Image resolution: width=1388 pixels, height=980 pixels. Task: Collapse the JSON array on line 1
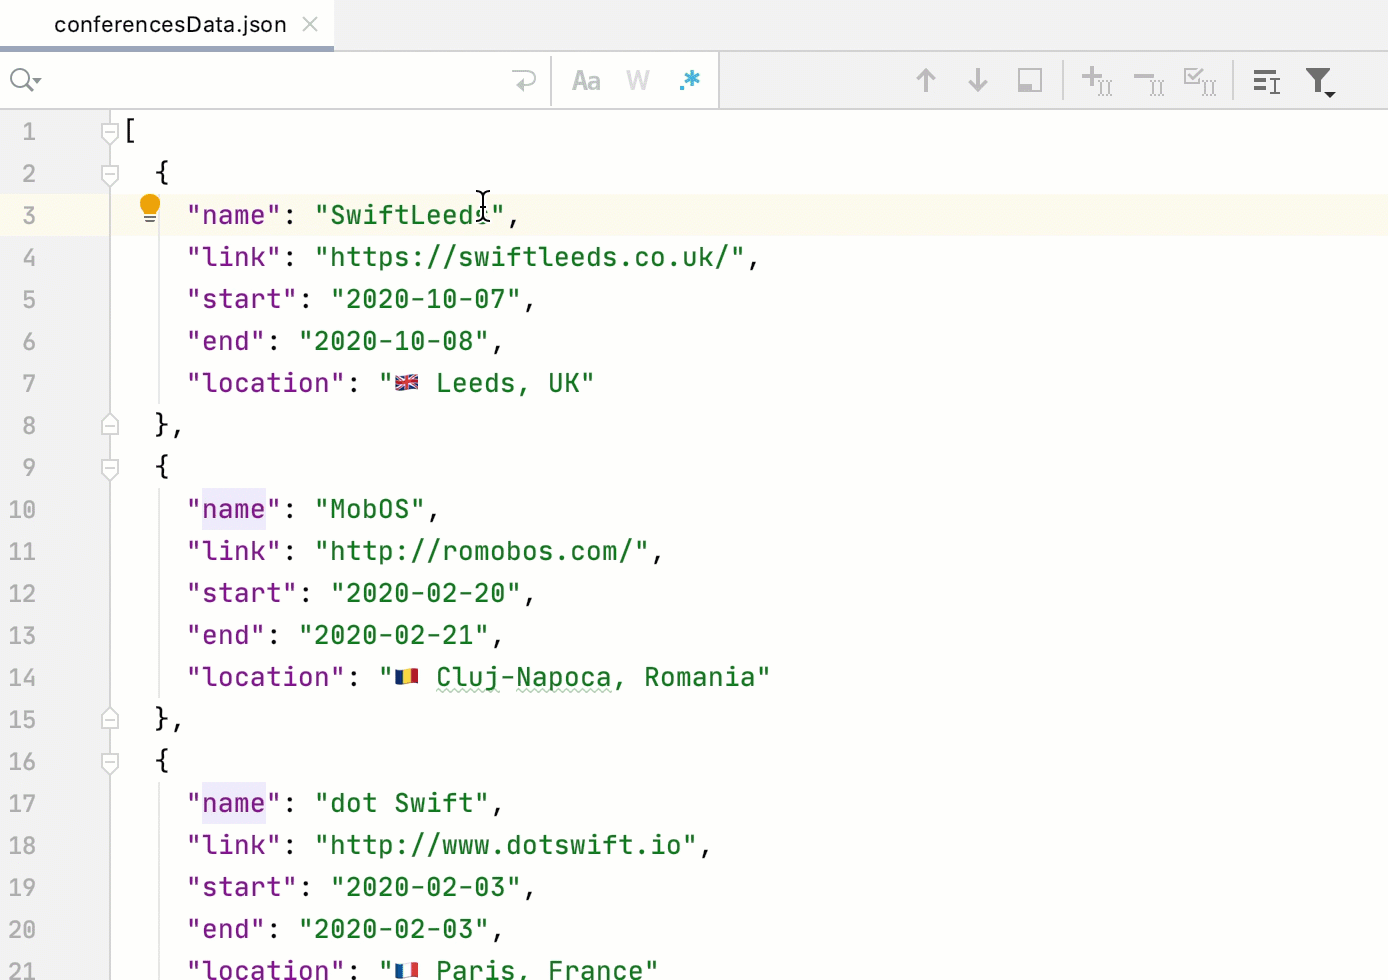click(109, 131)
